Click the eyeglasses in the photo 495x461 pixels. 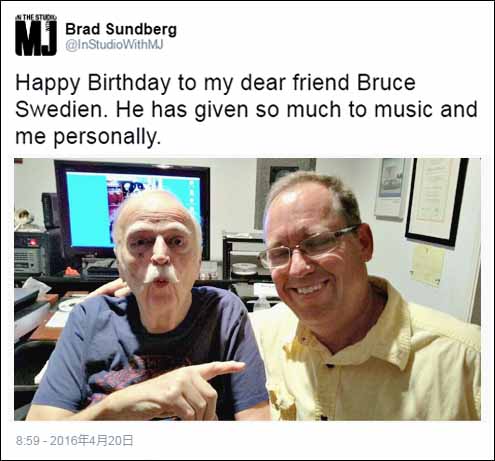pos(308,247)
